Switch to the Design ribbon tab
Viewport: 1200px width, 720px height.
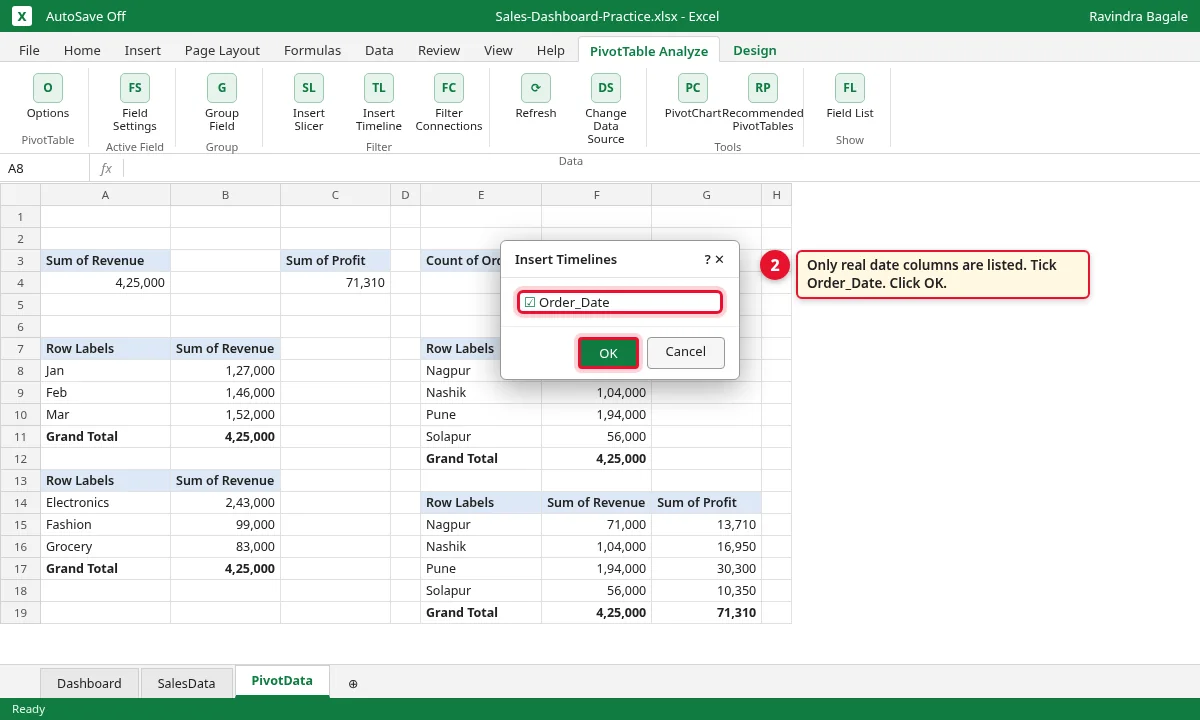755,50
